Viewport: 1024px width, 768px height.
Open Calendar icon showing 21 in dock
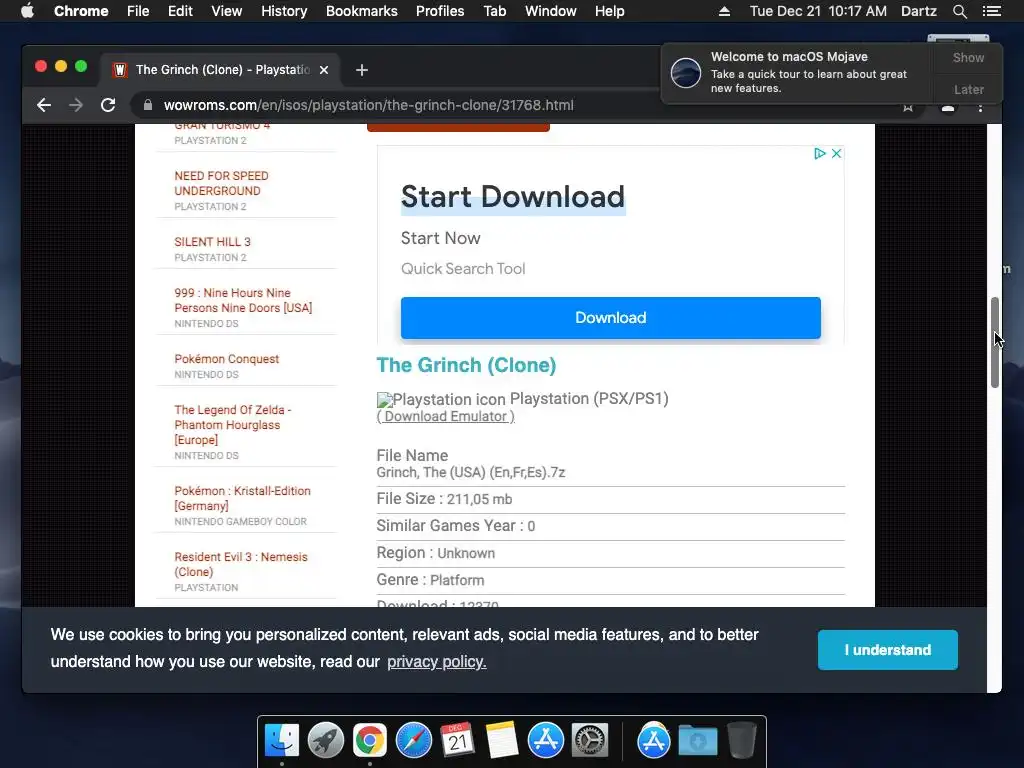click(457, 741)
